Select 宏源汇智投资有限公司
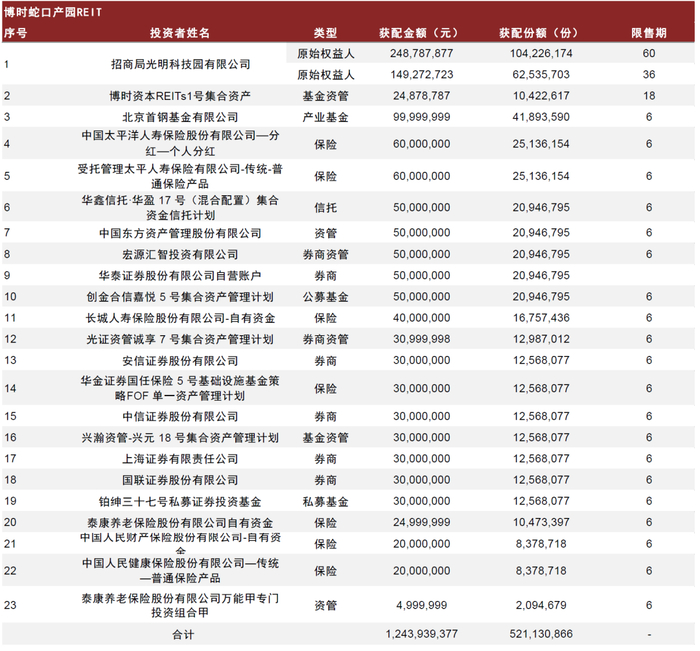This screenshot has width=700, height=651. (x=180, y=255)
